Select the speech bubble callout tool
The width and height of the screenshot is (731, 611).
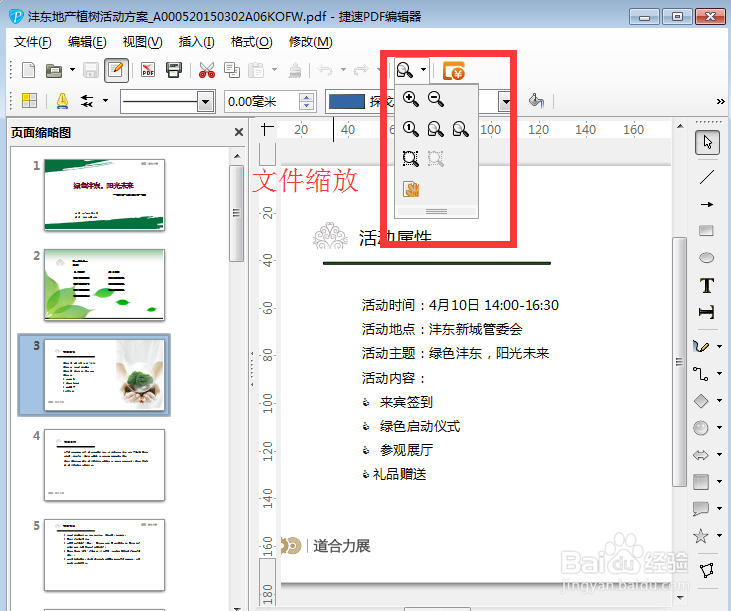tap(701, 508)
